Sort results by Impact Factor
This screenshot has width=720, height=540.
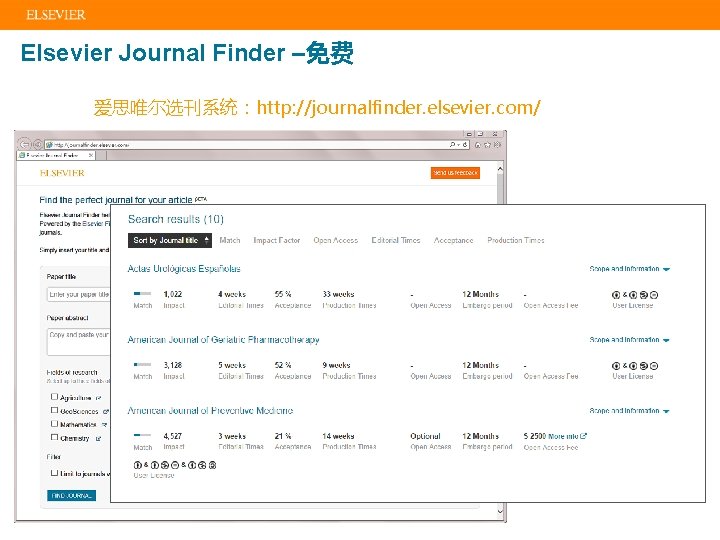276,240
